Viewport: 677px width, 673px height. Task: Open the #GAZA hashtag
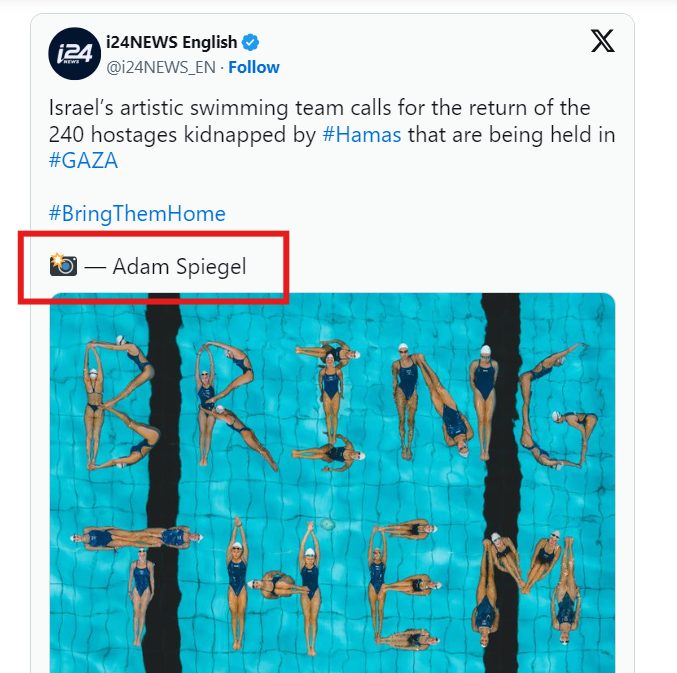[83, 161]
